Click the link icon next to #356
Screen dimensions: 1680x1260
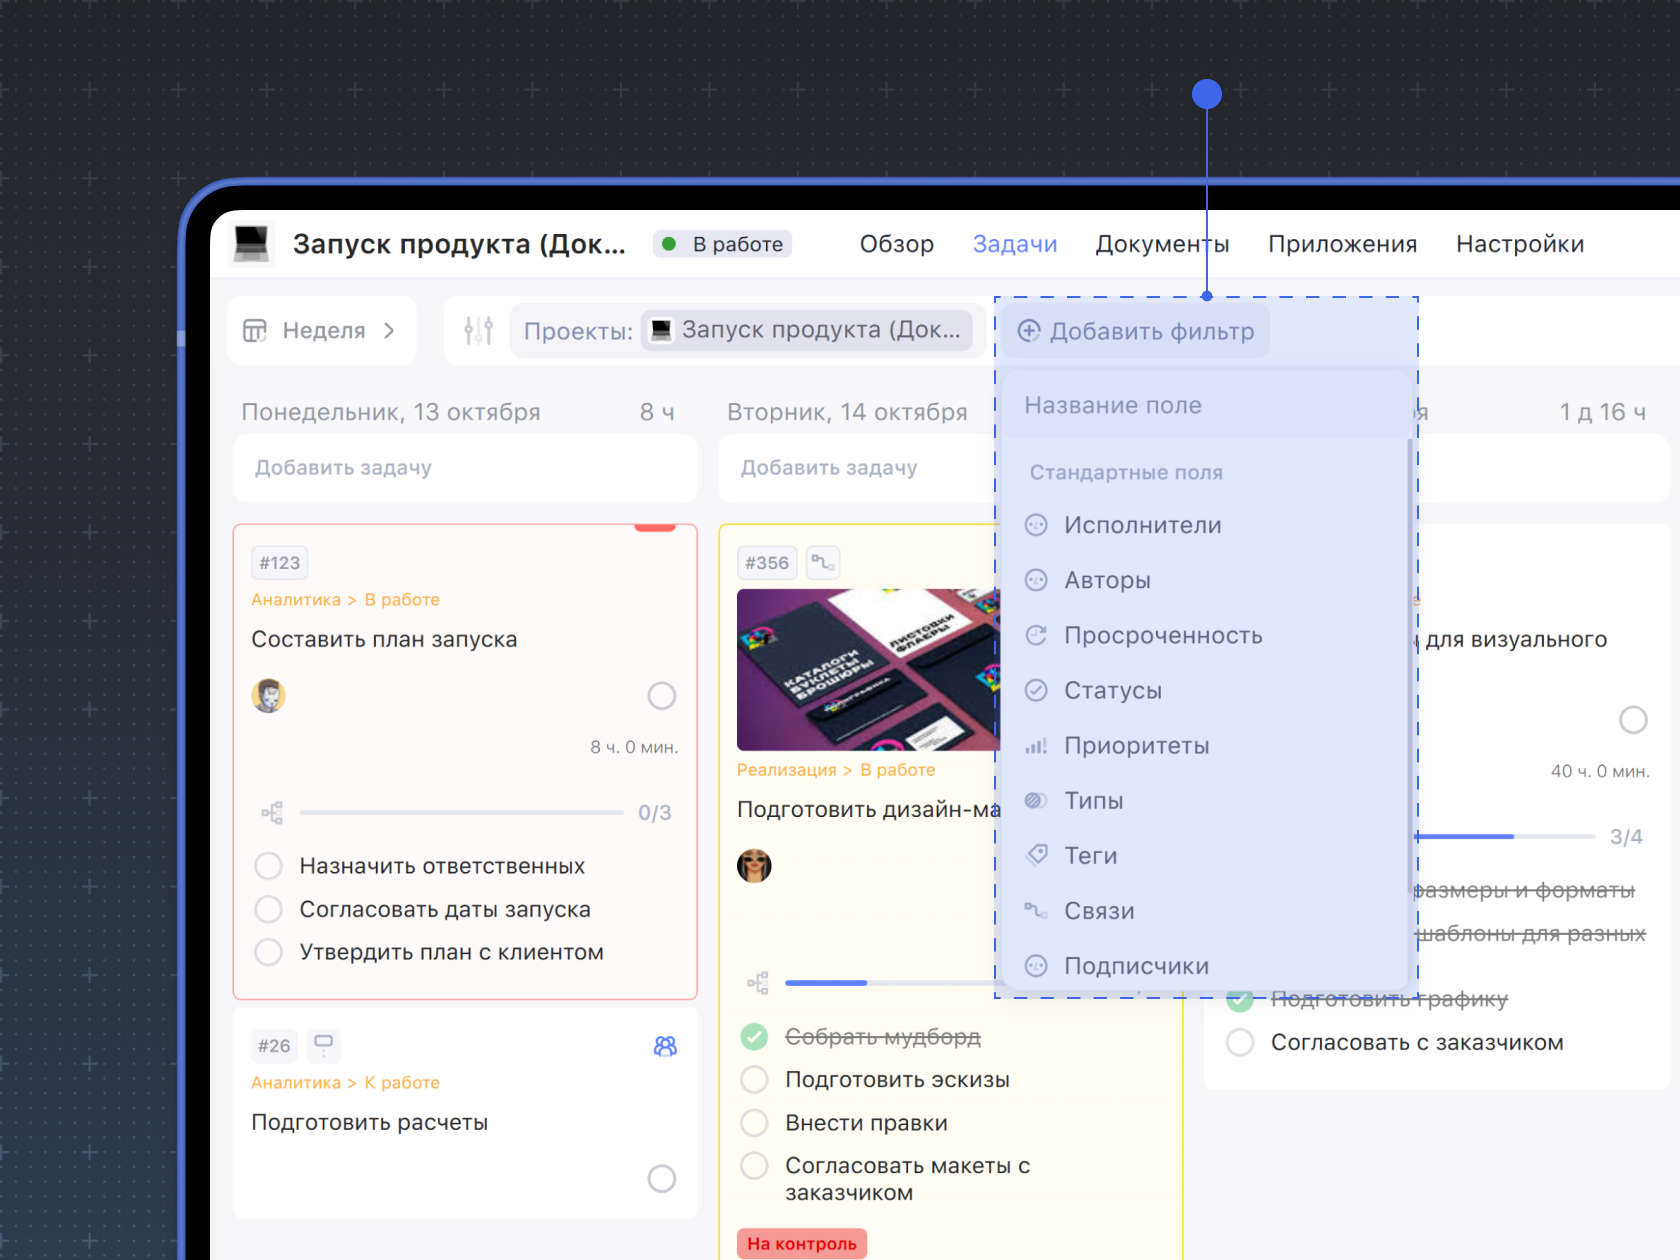click(822, 563)
